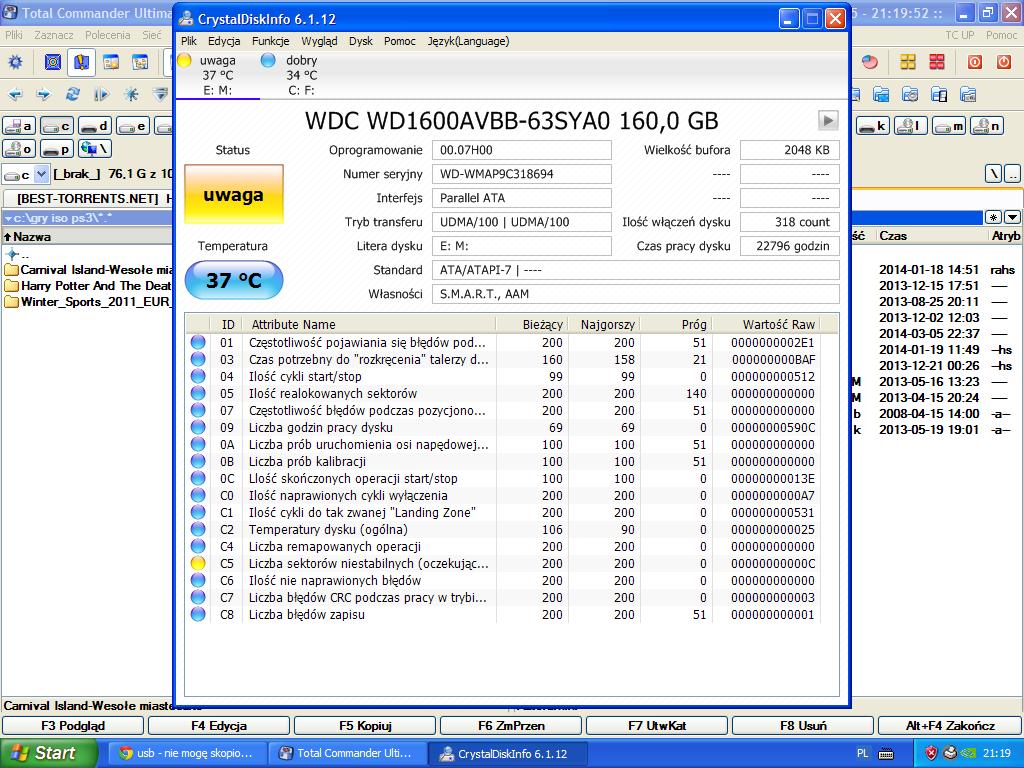Viewport: 1024px width, 768px height.
Task: Select the Winter_Sports_2011_EUR folder
Action: click(88, 302)
